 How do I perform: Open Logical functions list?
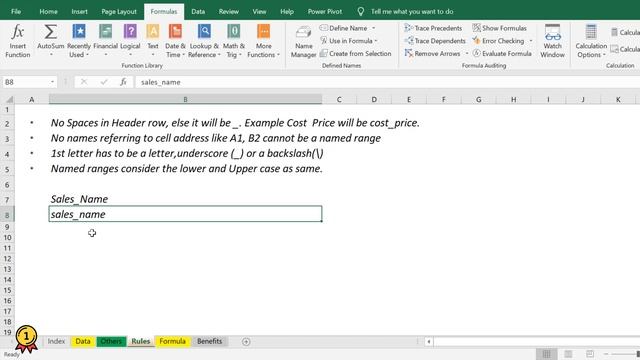click(x=130, y=41)
